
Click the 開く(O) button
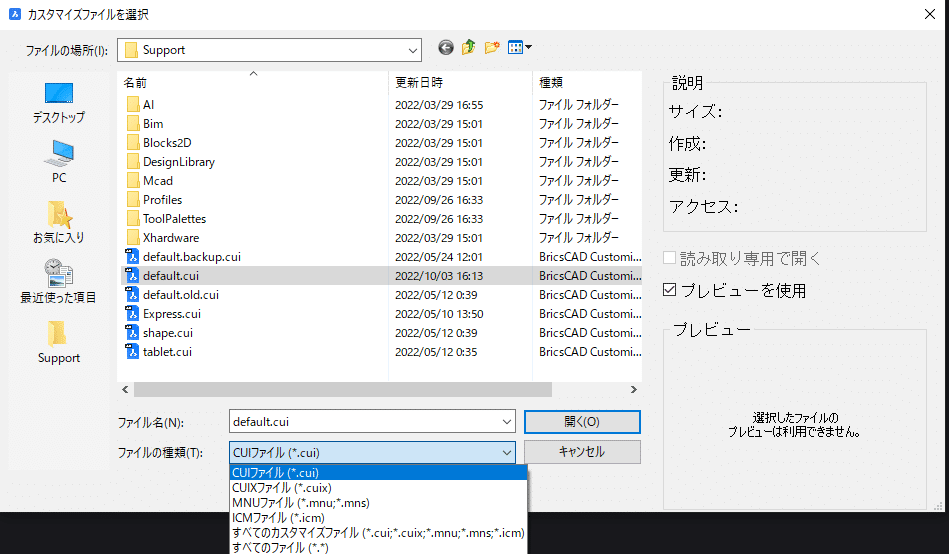point(582,422)
